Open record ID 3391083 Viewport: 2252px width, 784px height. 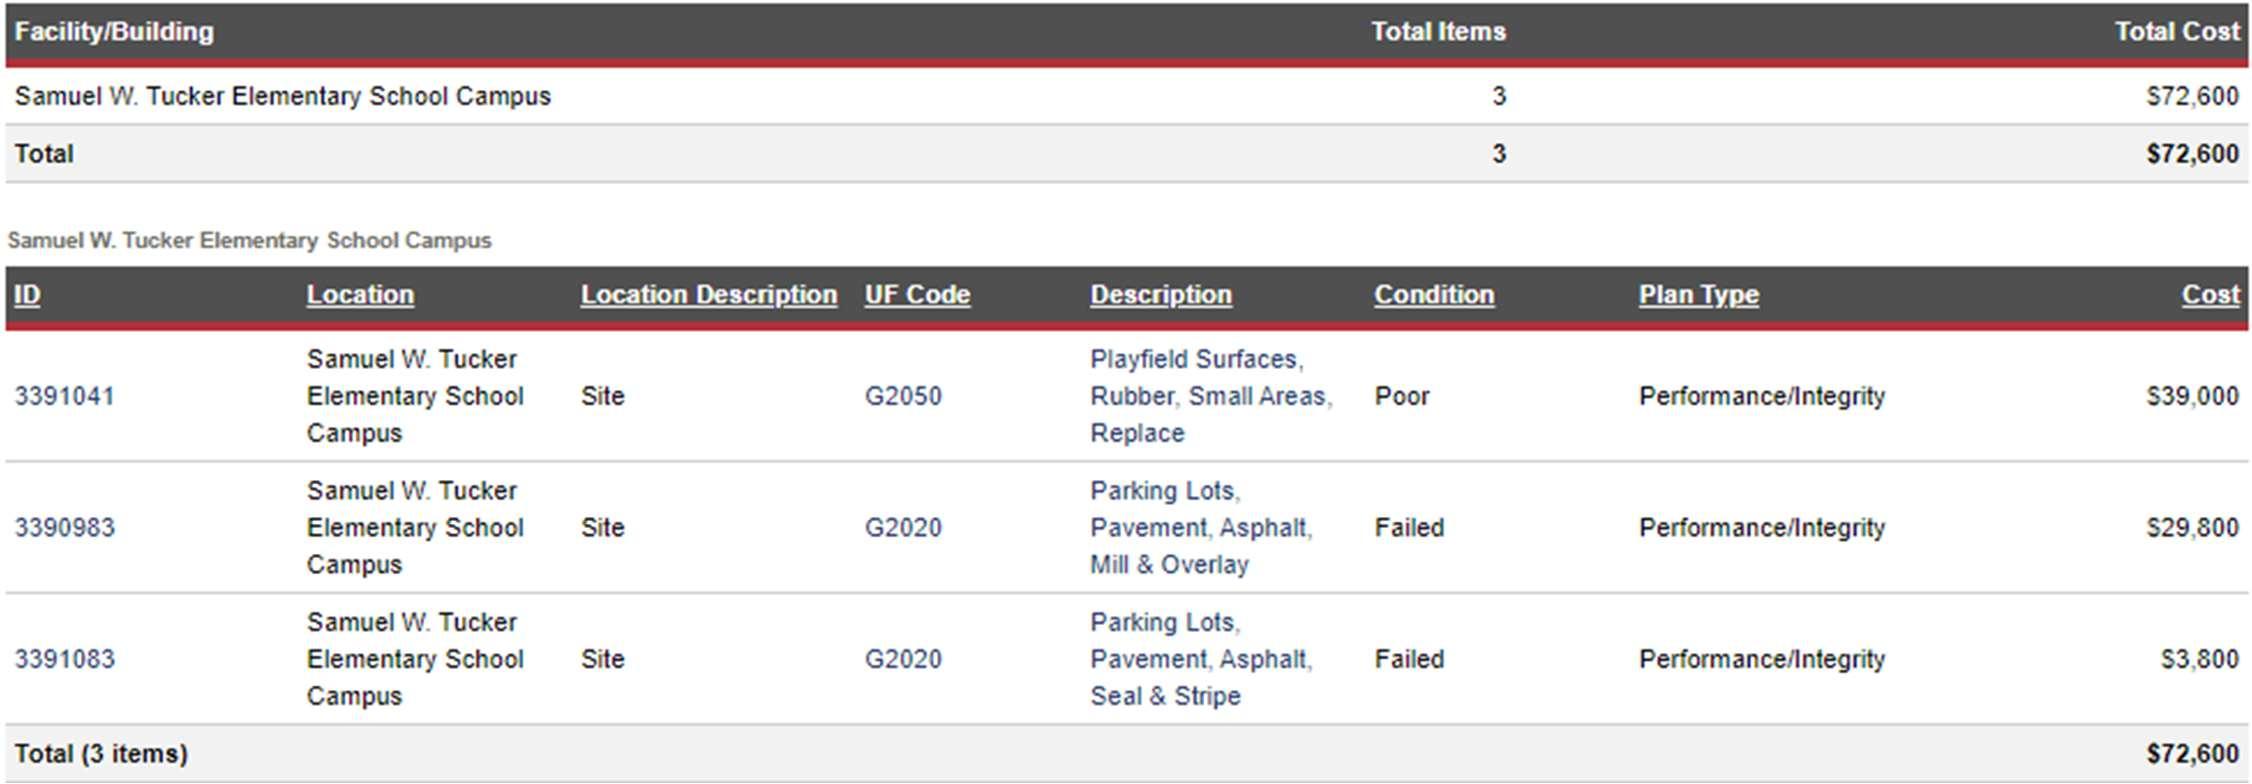pyautogui.click(x=65, y=660)
